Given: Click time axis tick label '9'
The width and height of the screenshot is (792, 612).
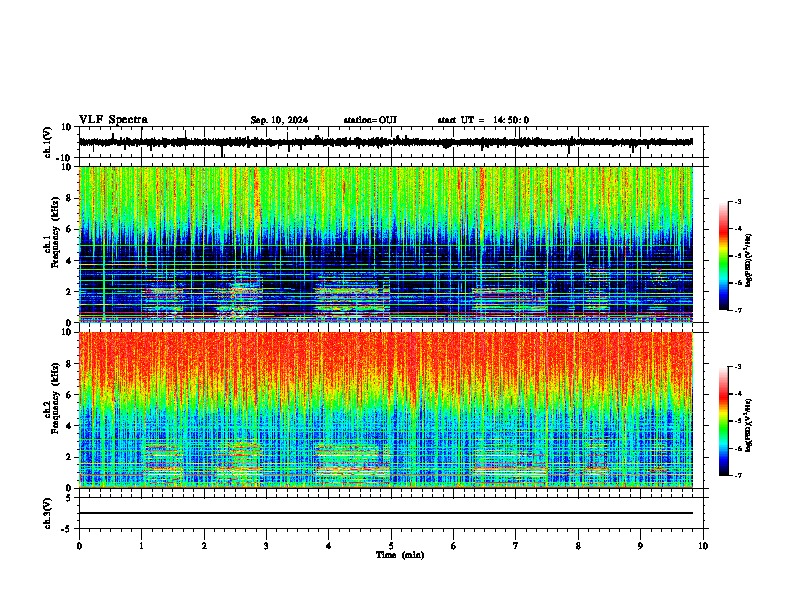Looking at the screenshot, I should 640,546.
